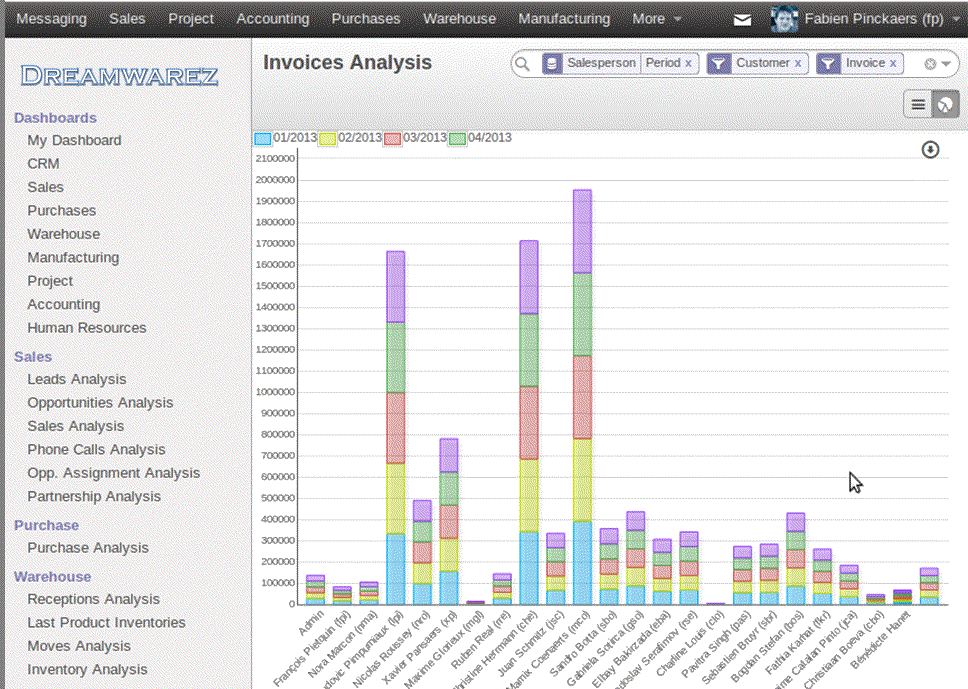Click the Customer filter funnel icon
968x689 pixels.
pos(718,64)
